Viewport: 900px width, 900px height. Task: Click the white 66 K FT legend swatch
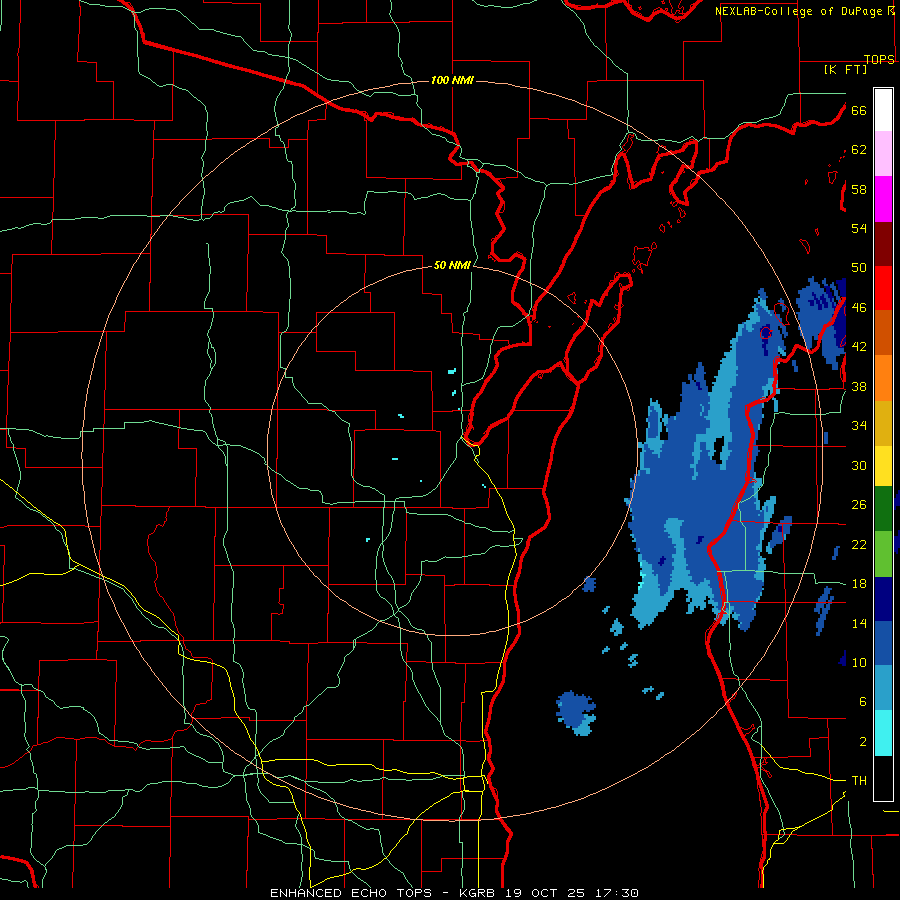[883, 110]
